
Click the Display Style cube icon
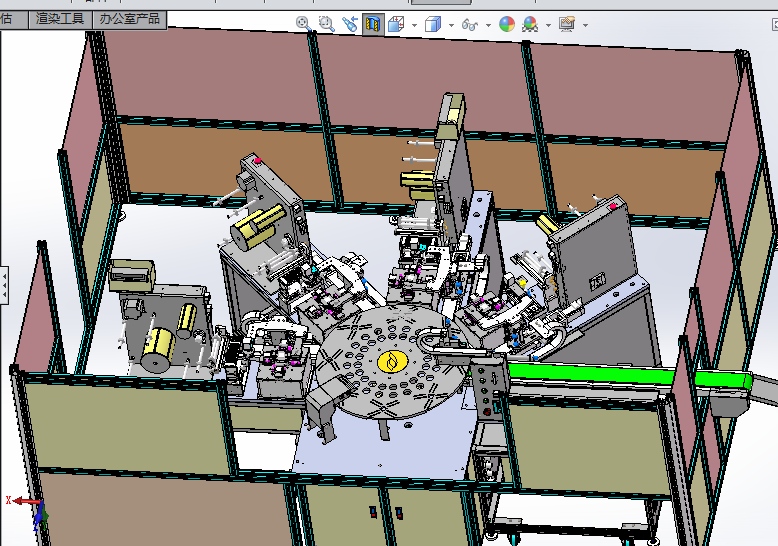point(433,24)
